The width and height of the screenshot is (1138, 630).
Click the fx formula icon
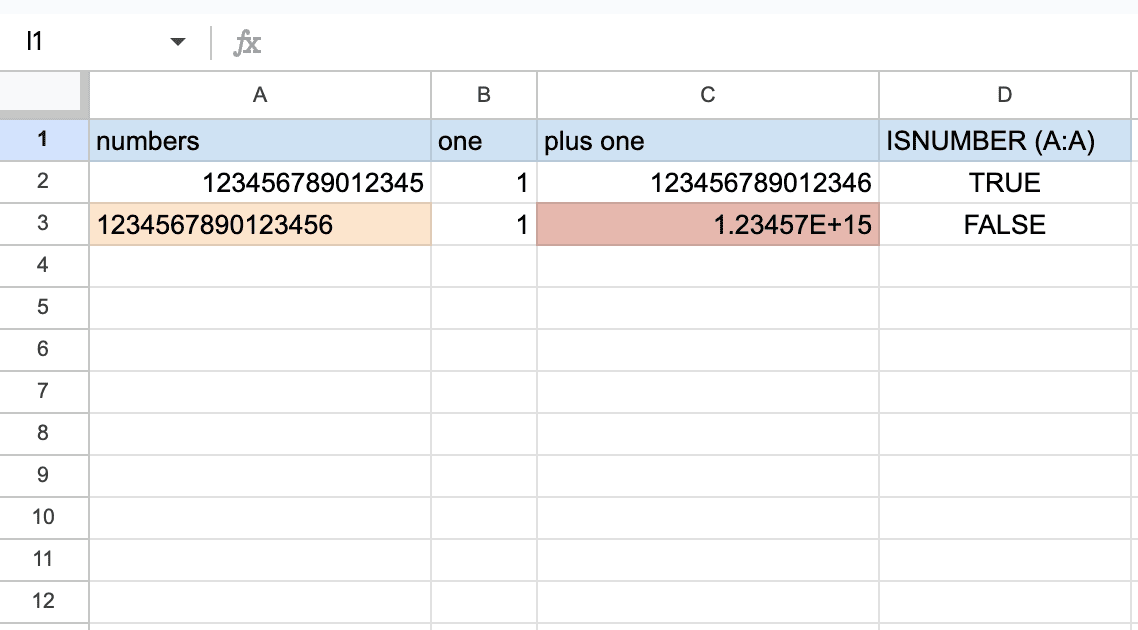click(247, 42)
